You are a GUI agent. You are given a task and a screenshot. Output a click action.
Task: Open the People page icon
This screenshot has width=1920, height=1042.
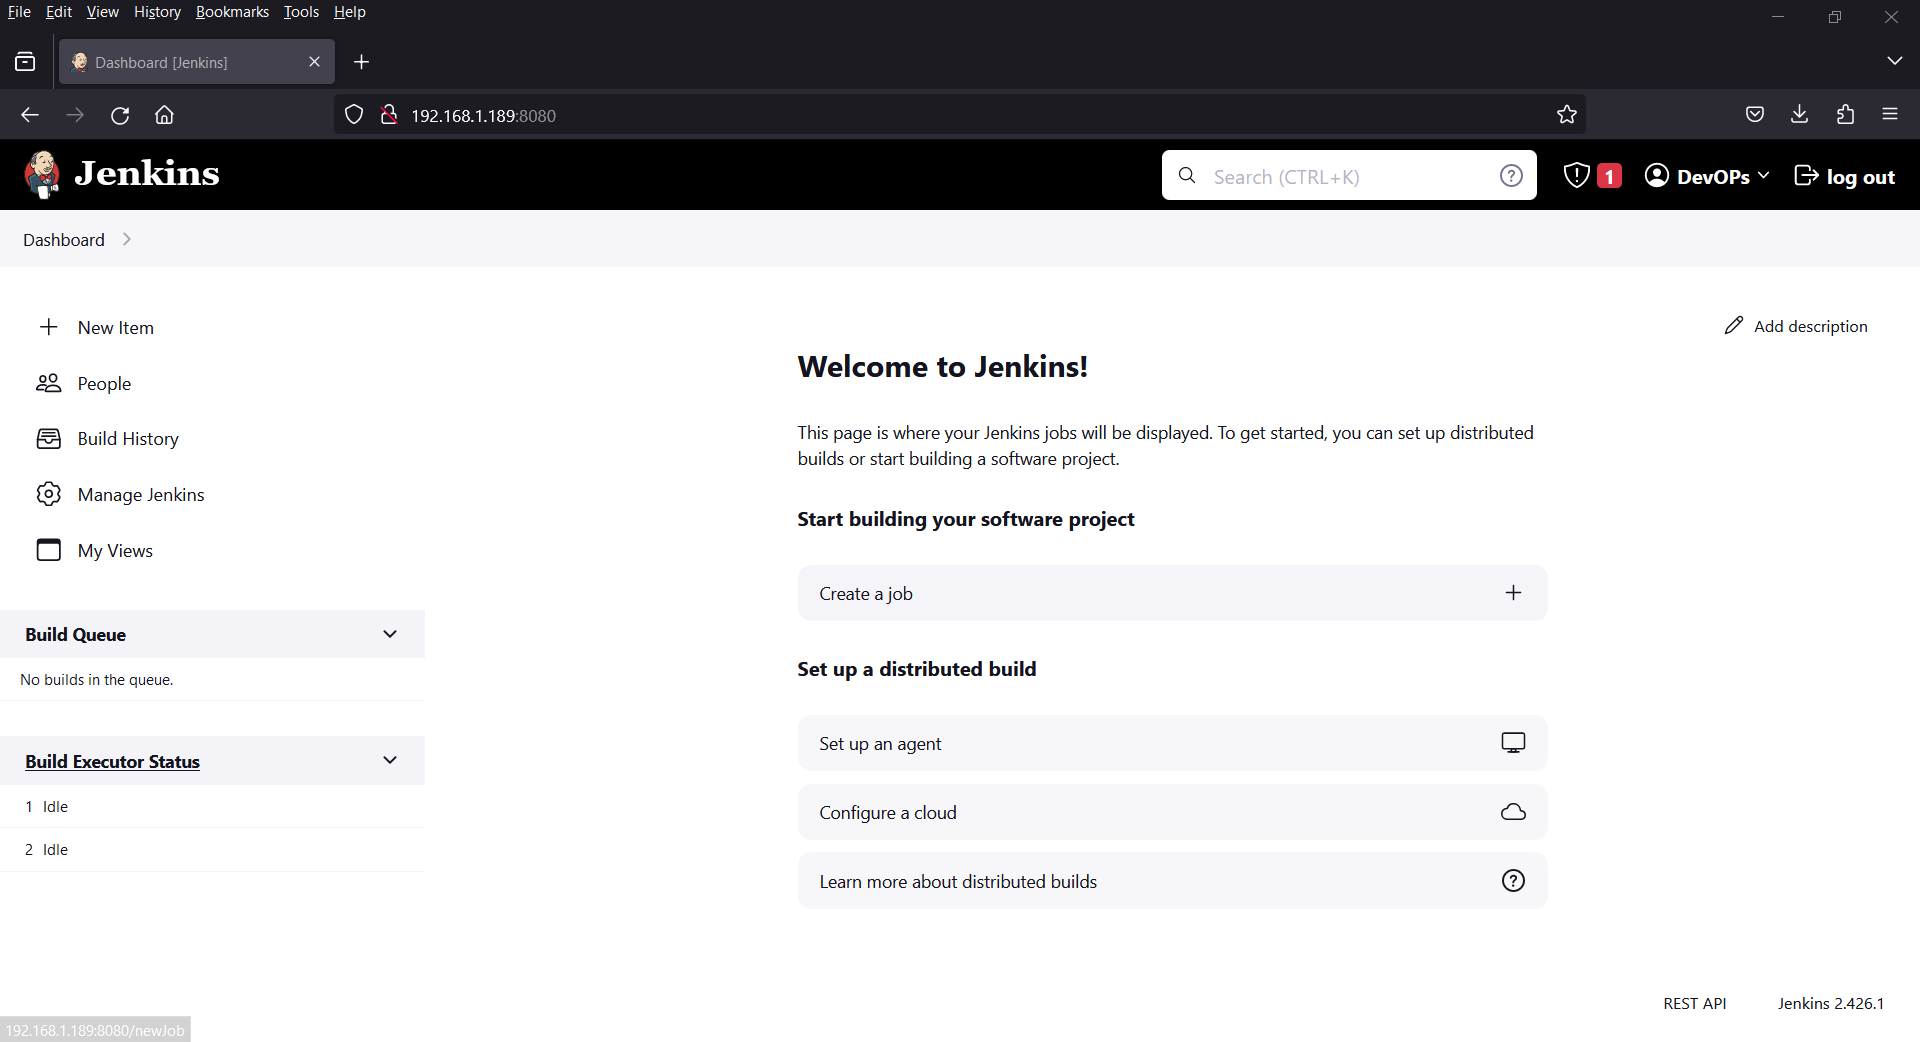(48, 383)
